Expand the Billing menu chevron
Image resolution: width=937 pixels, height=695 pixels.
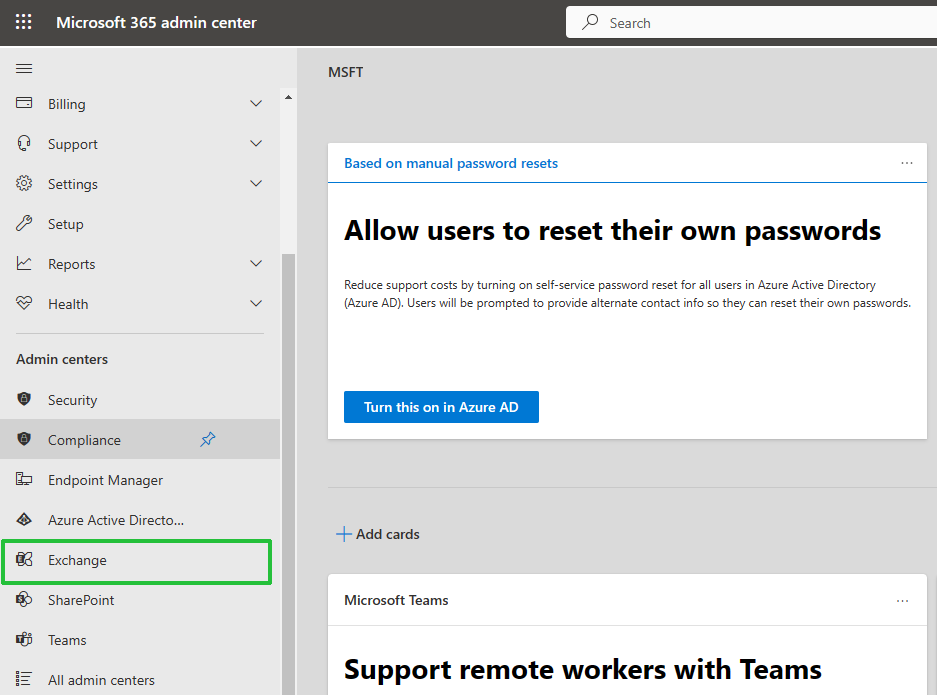(x=256, y=103)
